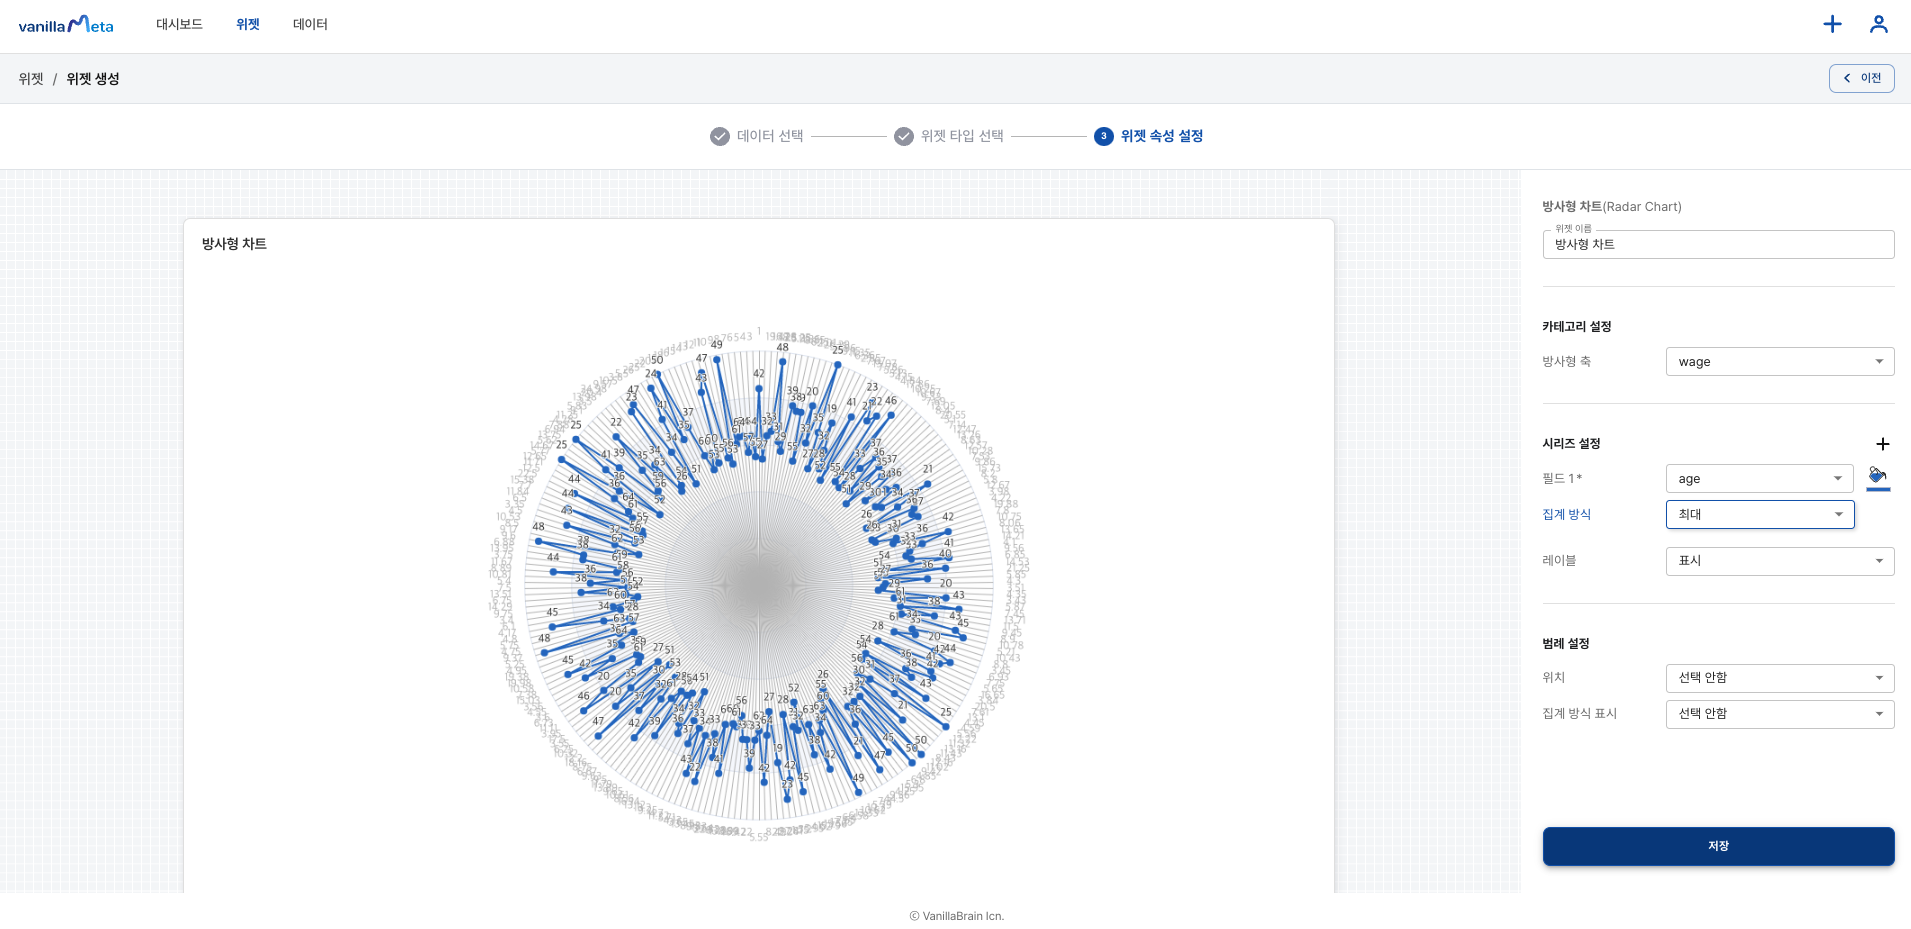Open the 집계 방식 최대 dropdown
1911x929 pixels.
click(x=1759, y=514)
